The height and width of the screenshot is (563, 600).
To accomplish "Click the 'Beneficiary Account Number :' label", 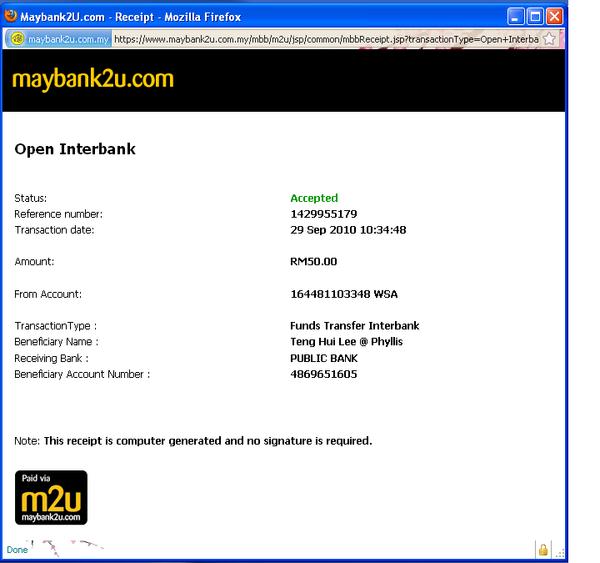I will tap(82, 374).
